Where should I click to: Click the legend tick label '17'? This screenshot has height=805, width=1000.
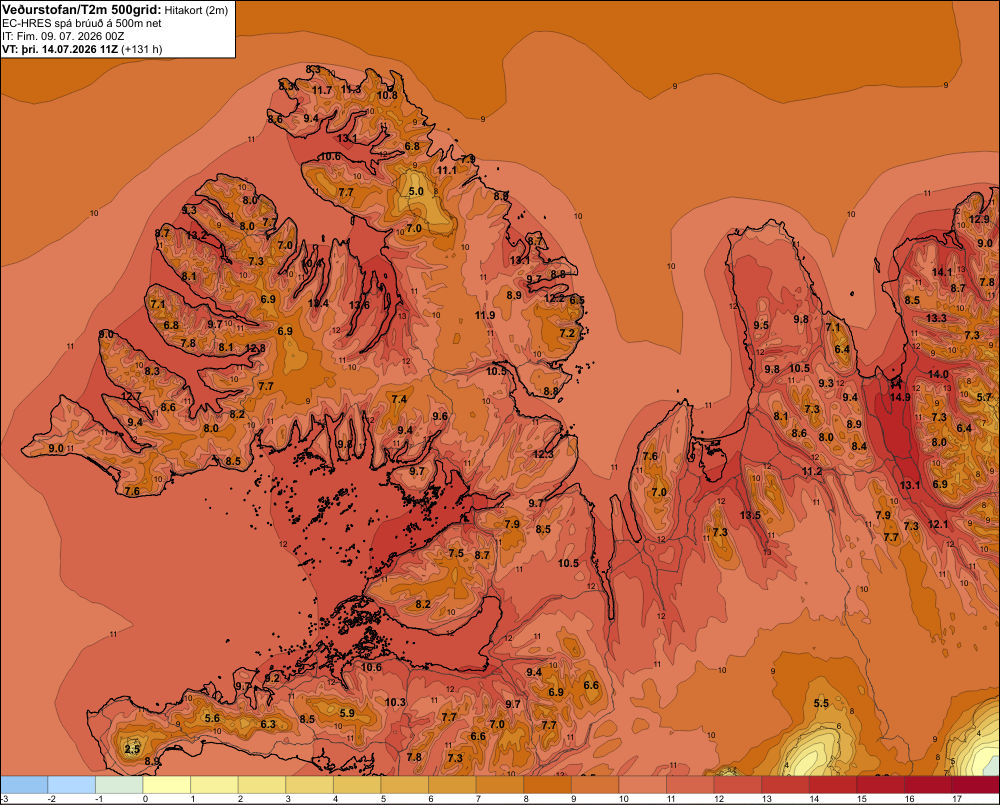pyautogui.click(x=957, y=799)
